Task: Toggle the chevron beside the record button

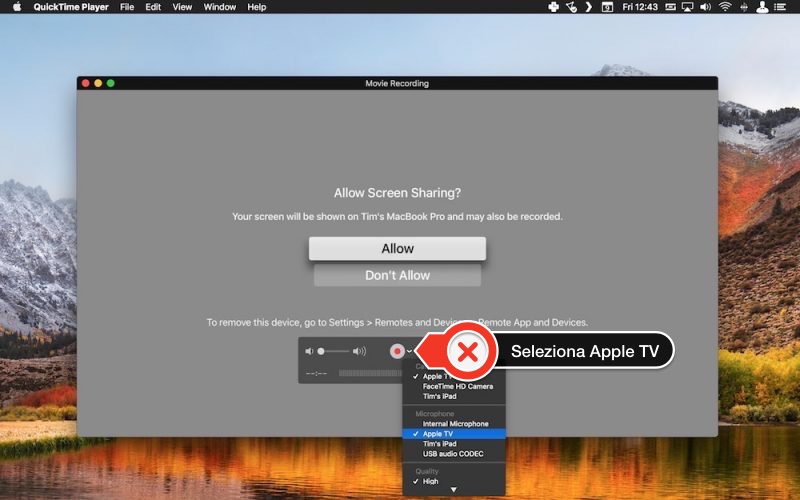Action: pyautogui.click(x=409, y=351)
